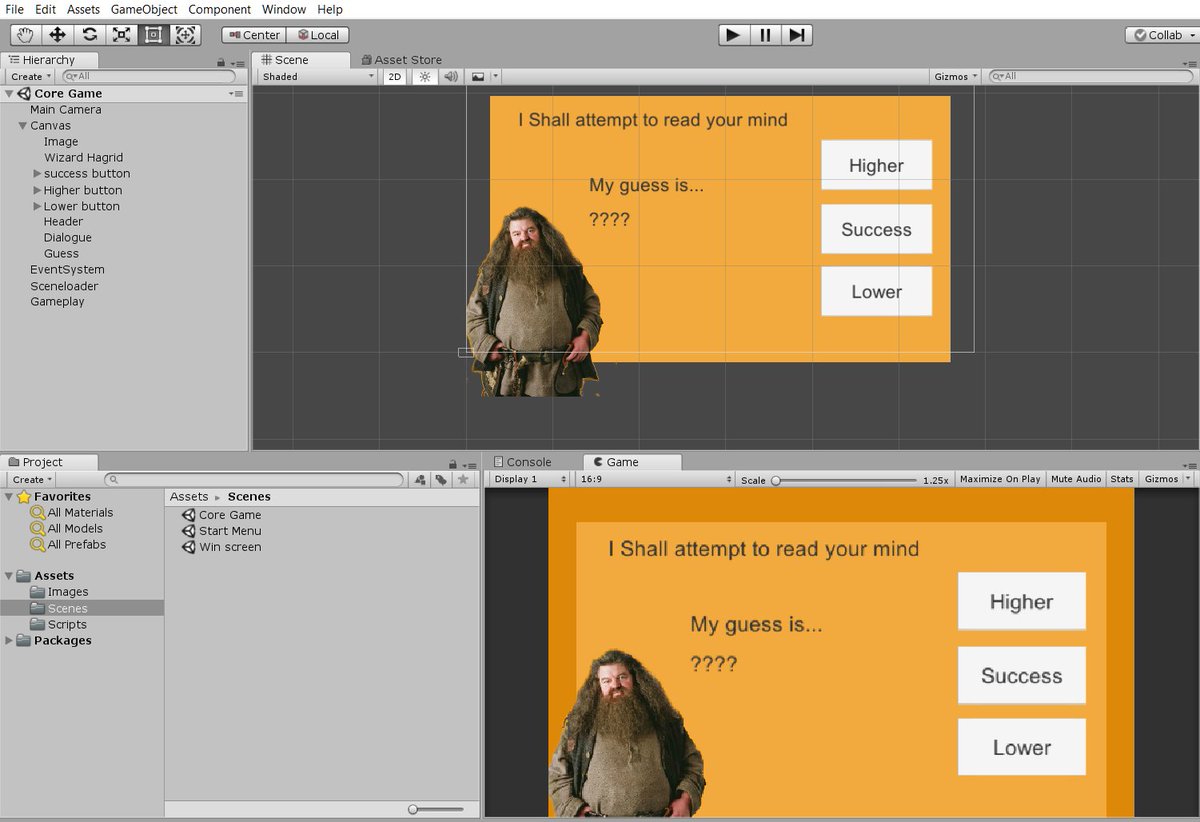Click Search by Label icon in Project
The height and width of the screenshot is (822, 1200).
(441, 480)
